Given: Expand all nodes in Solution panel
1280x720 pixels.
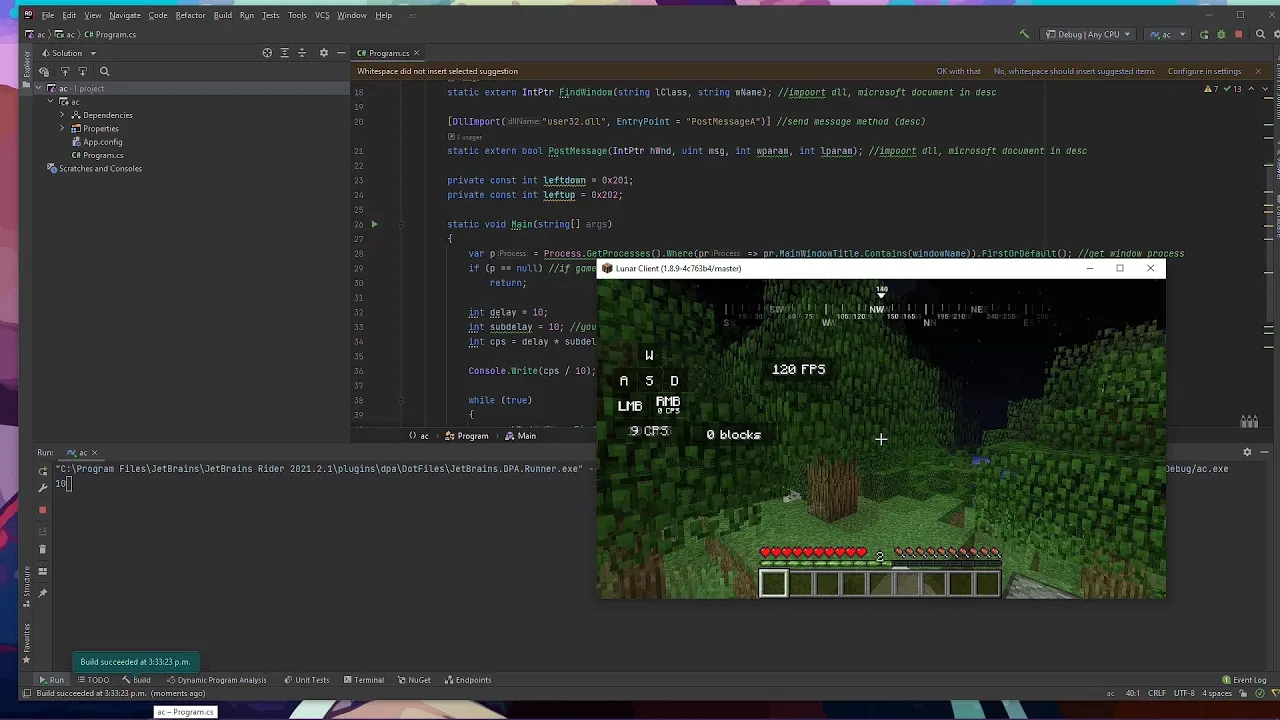Looking at the screenshot, I should click(284, 53).
